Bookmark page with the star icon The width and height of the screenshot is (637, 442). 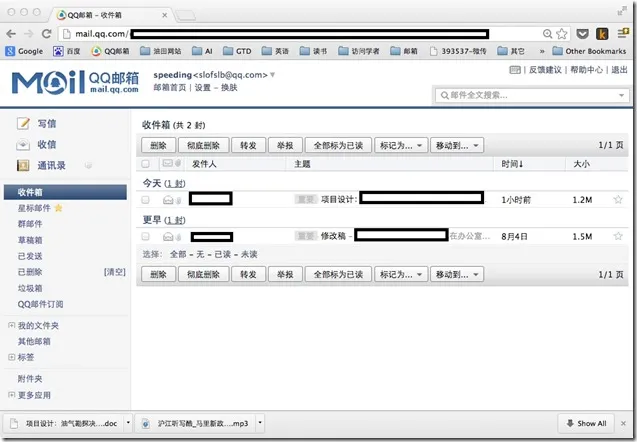pyautogui.click(x=562, y=34)
